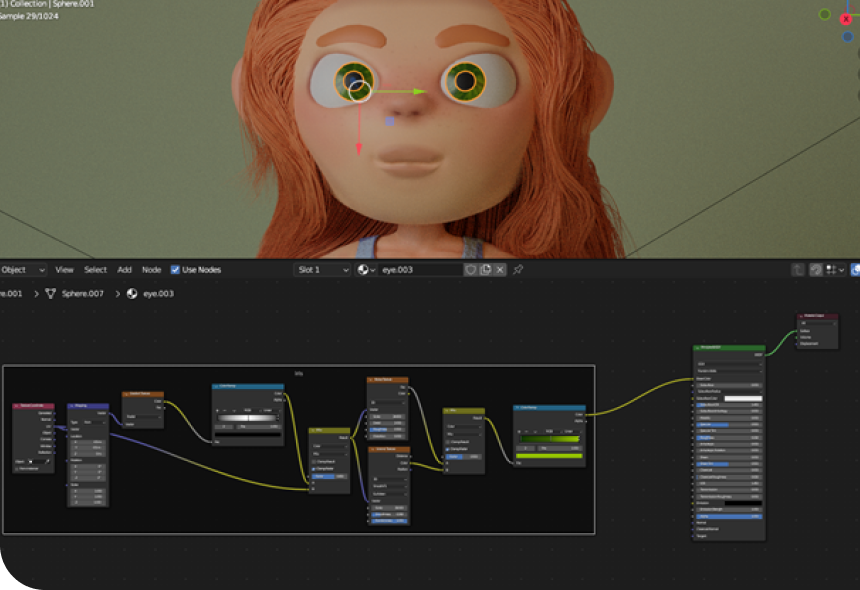This screenshot has width=860, height=590.
Task: Open the Slot 1 dropdown
Action: (322, 270)
